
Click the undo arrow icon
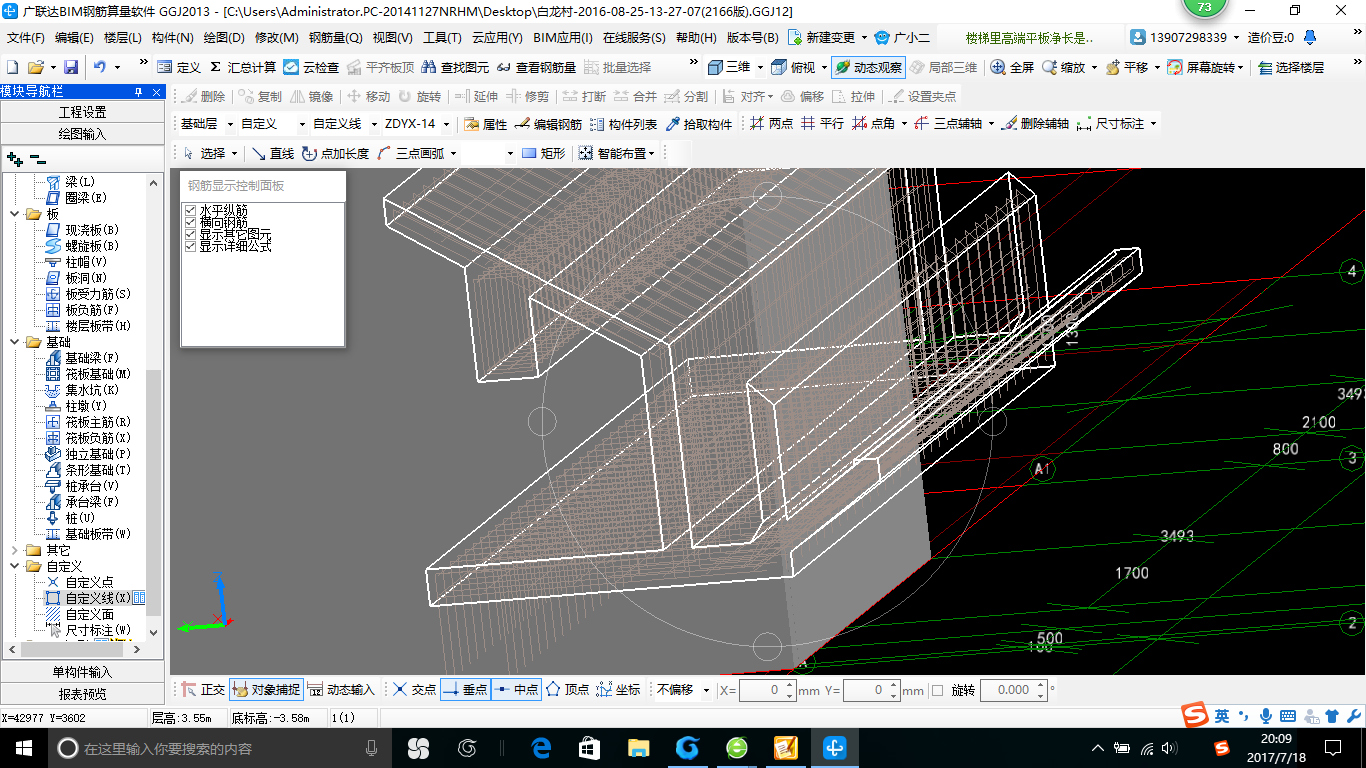pos(100,67)
